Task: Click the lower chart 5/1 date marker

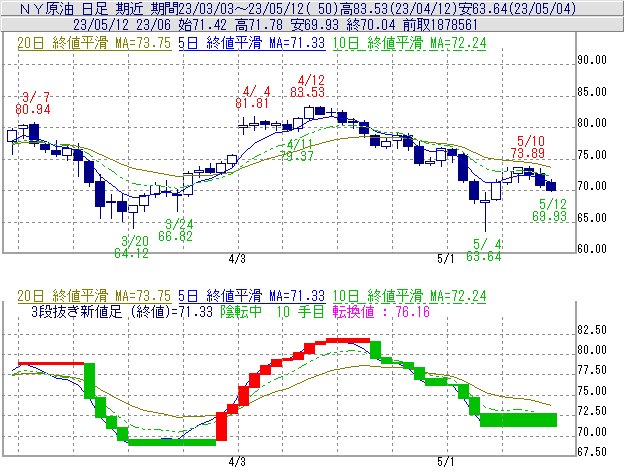Action: tap(446, 462)
